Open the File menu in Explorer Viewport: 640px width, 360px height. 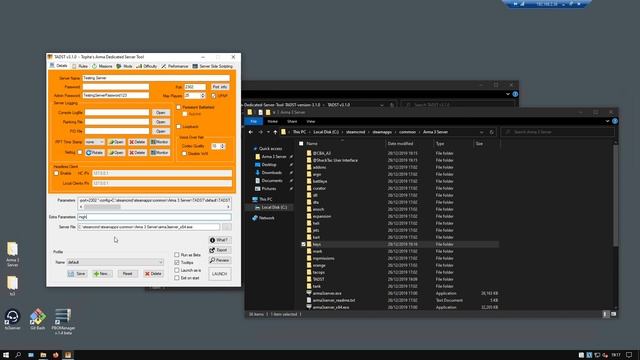(x=253, y=122)
